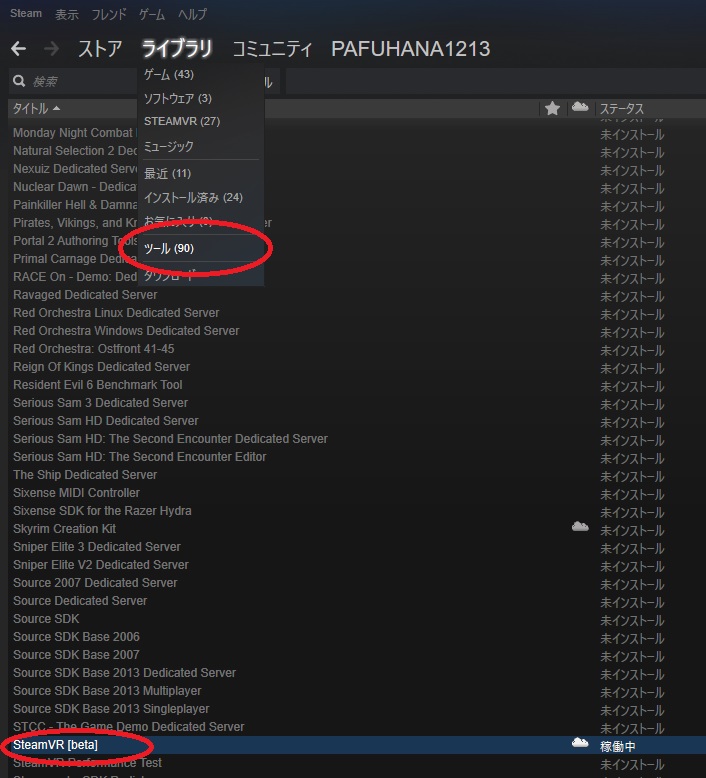
Task: Select ツール (90) in dropdown
Action: [x=169, y=248]
